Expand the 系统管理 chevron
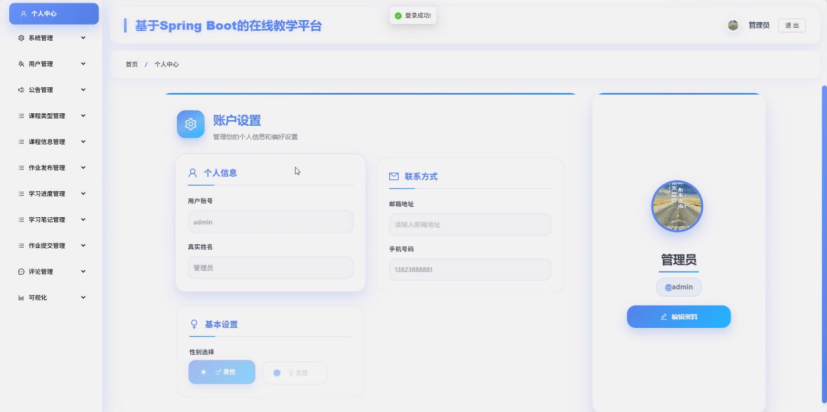 (83, 38)
